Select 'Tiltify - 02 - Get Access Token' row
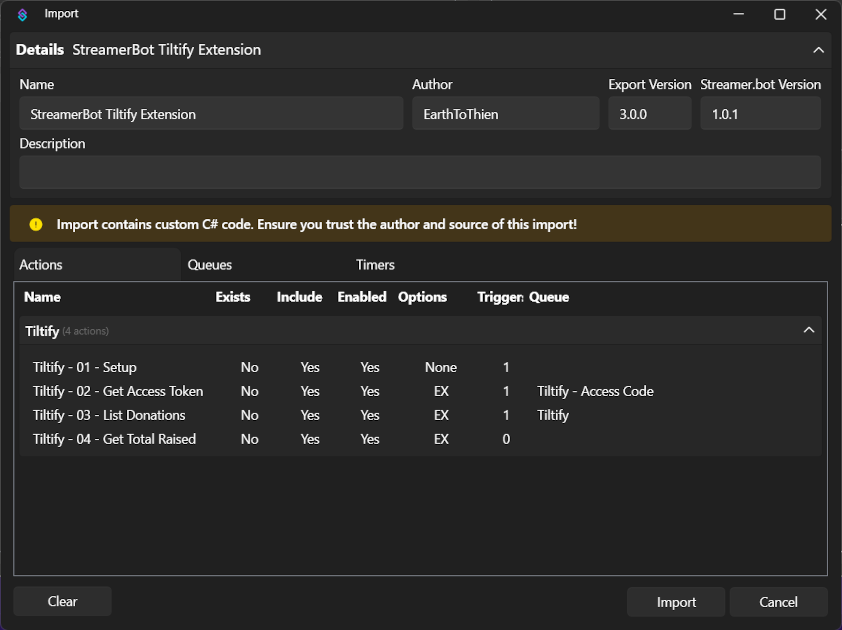 pyautogui.click(x=420, y=392)
